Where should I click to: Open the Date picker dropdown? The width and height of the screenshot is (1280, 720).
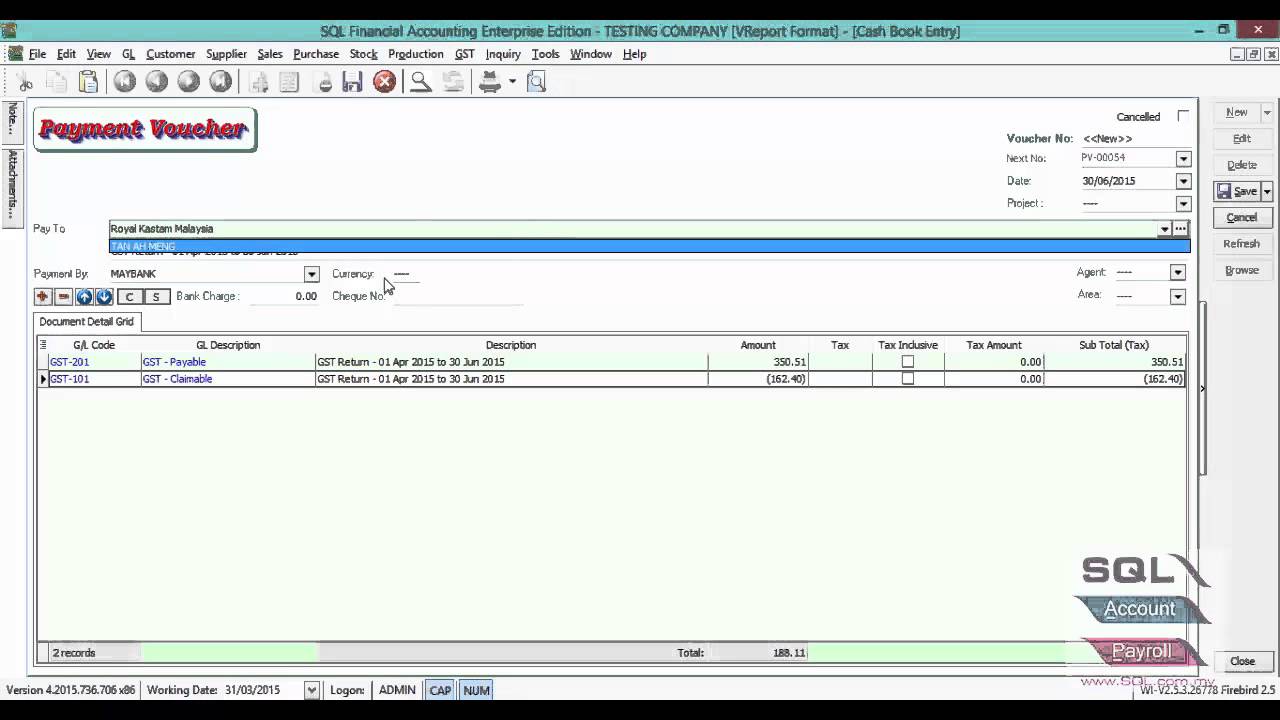tap(1183, 181)
